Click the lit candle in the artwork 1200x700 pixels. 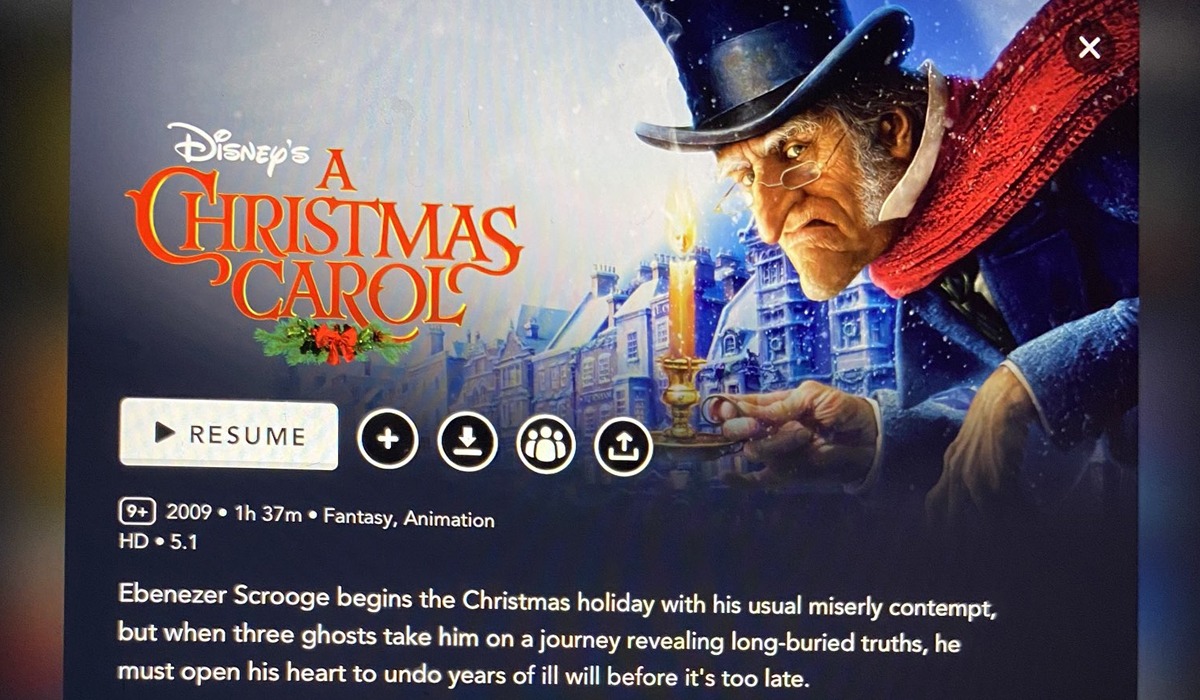click(681, 300)
